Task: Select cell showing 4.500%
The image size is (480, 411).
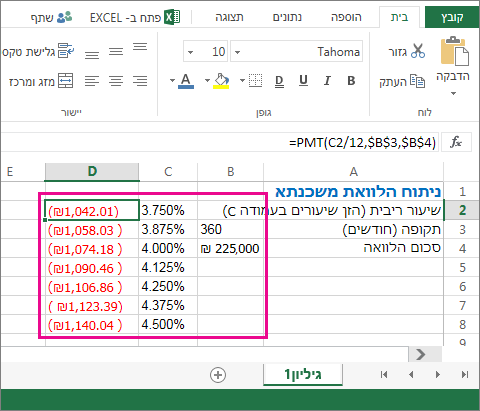Action: click(x=168, y=324)
